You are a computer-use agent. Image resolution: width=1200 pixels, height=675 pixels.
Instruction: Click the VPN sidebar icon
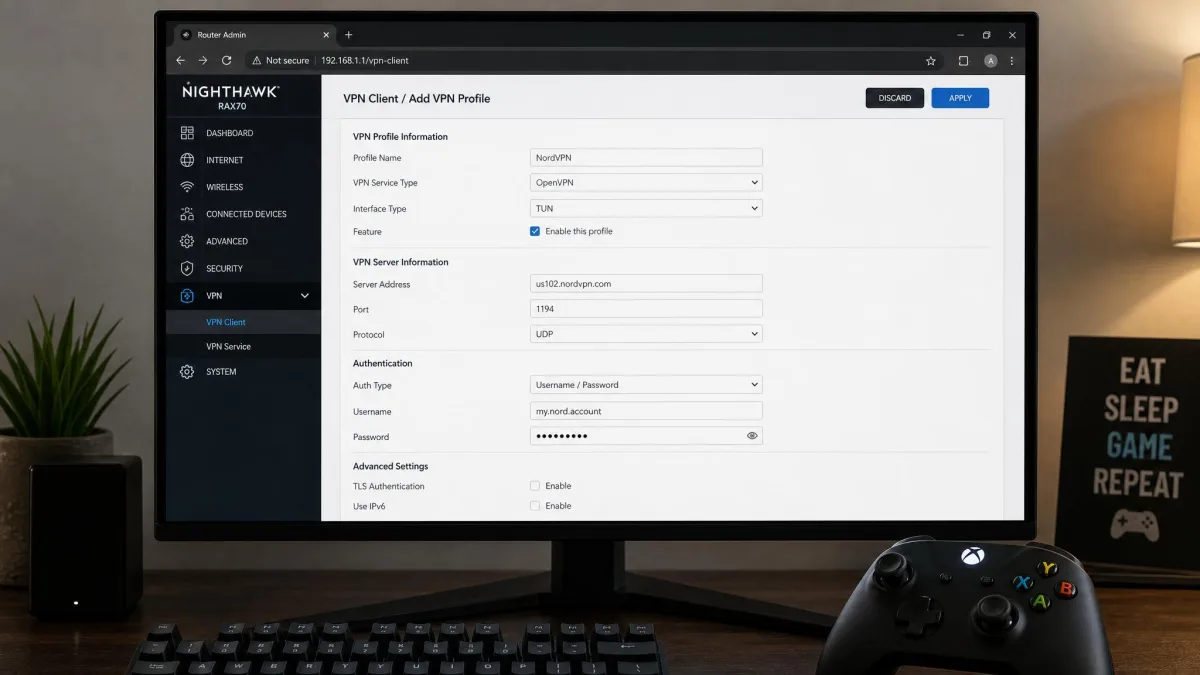(187, 296)
